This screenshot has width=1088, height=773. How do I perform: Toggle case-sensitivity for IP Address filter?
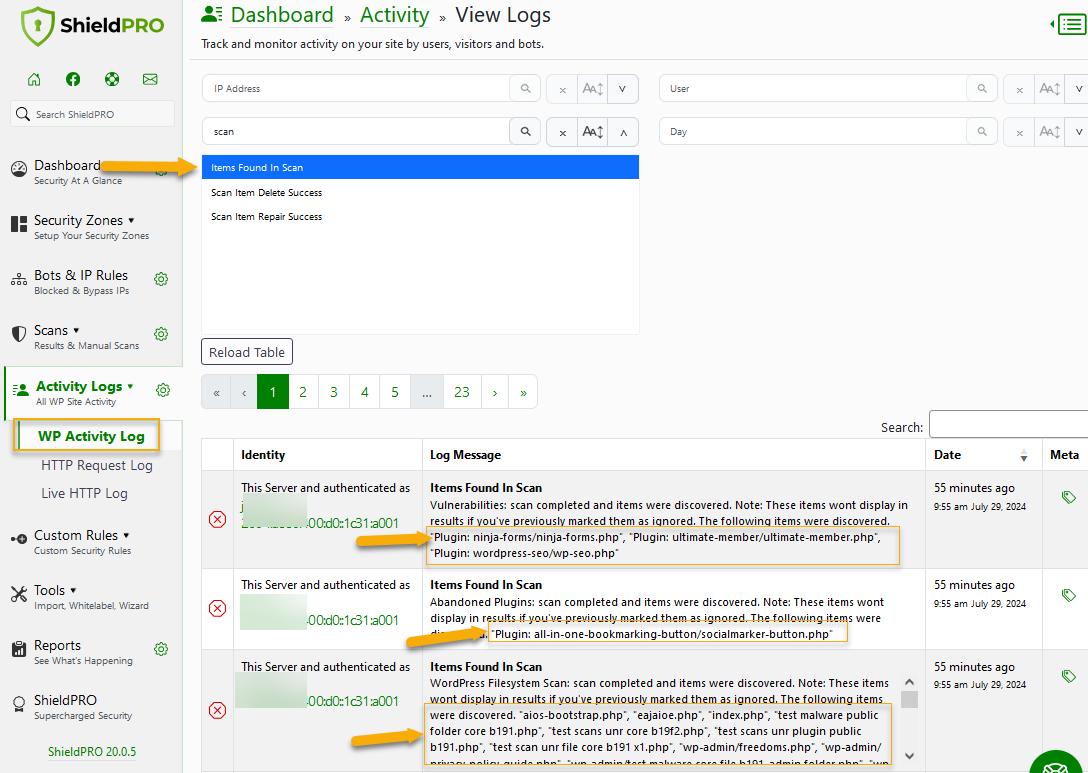(593, 90)
